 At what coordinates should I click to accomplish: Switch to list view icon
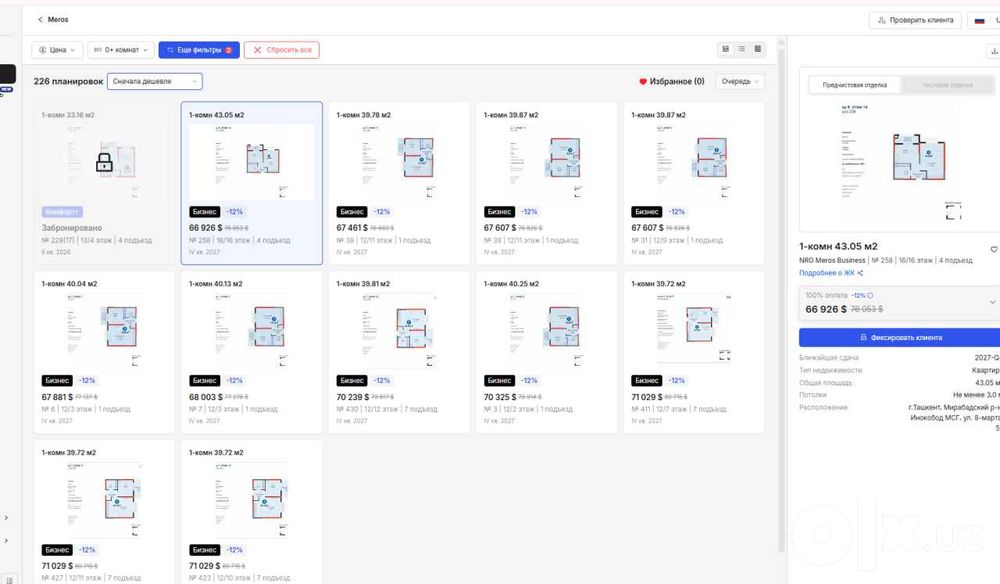pyautogui.click(x=741, y=49)
